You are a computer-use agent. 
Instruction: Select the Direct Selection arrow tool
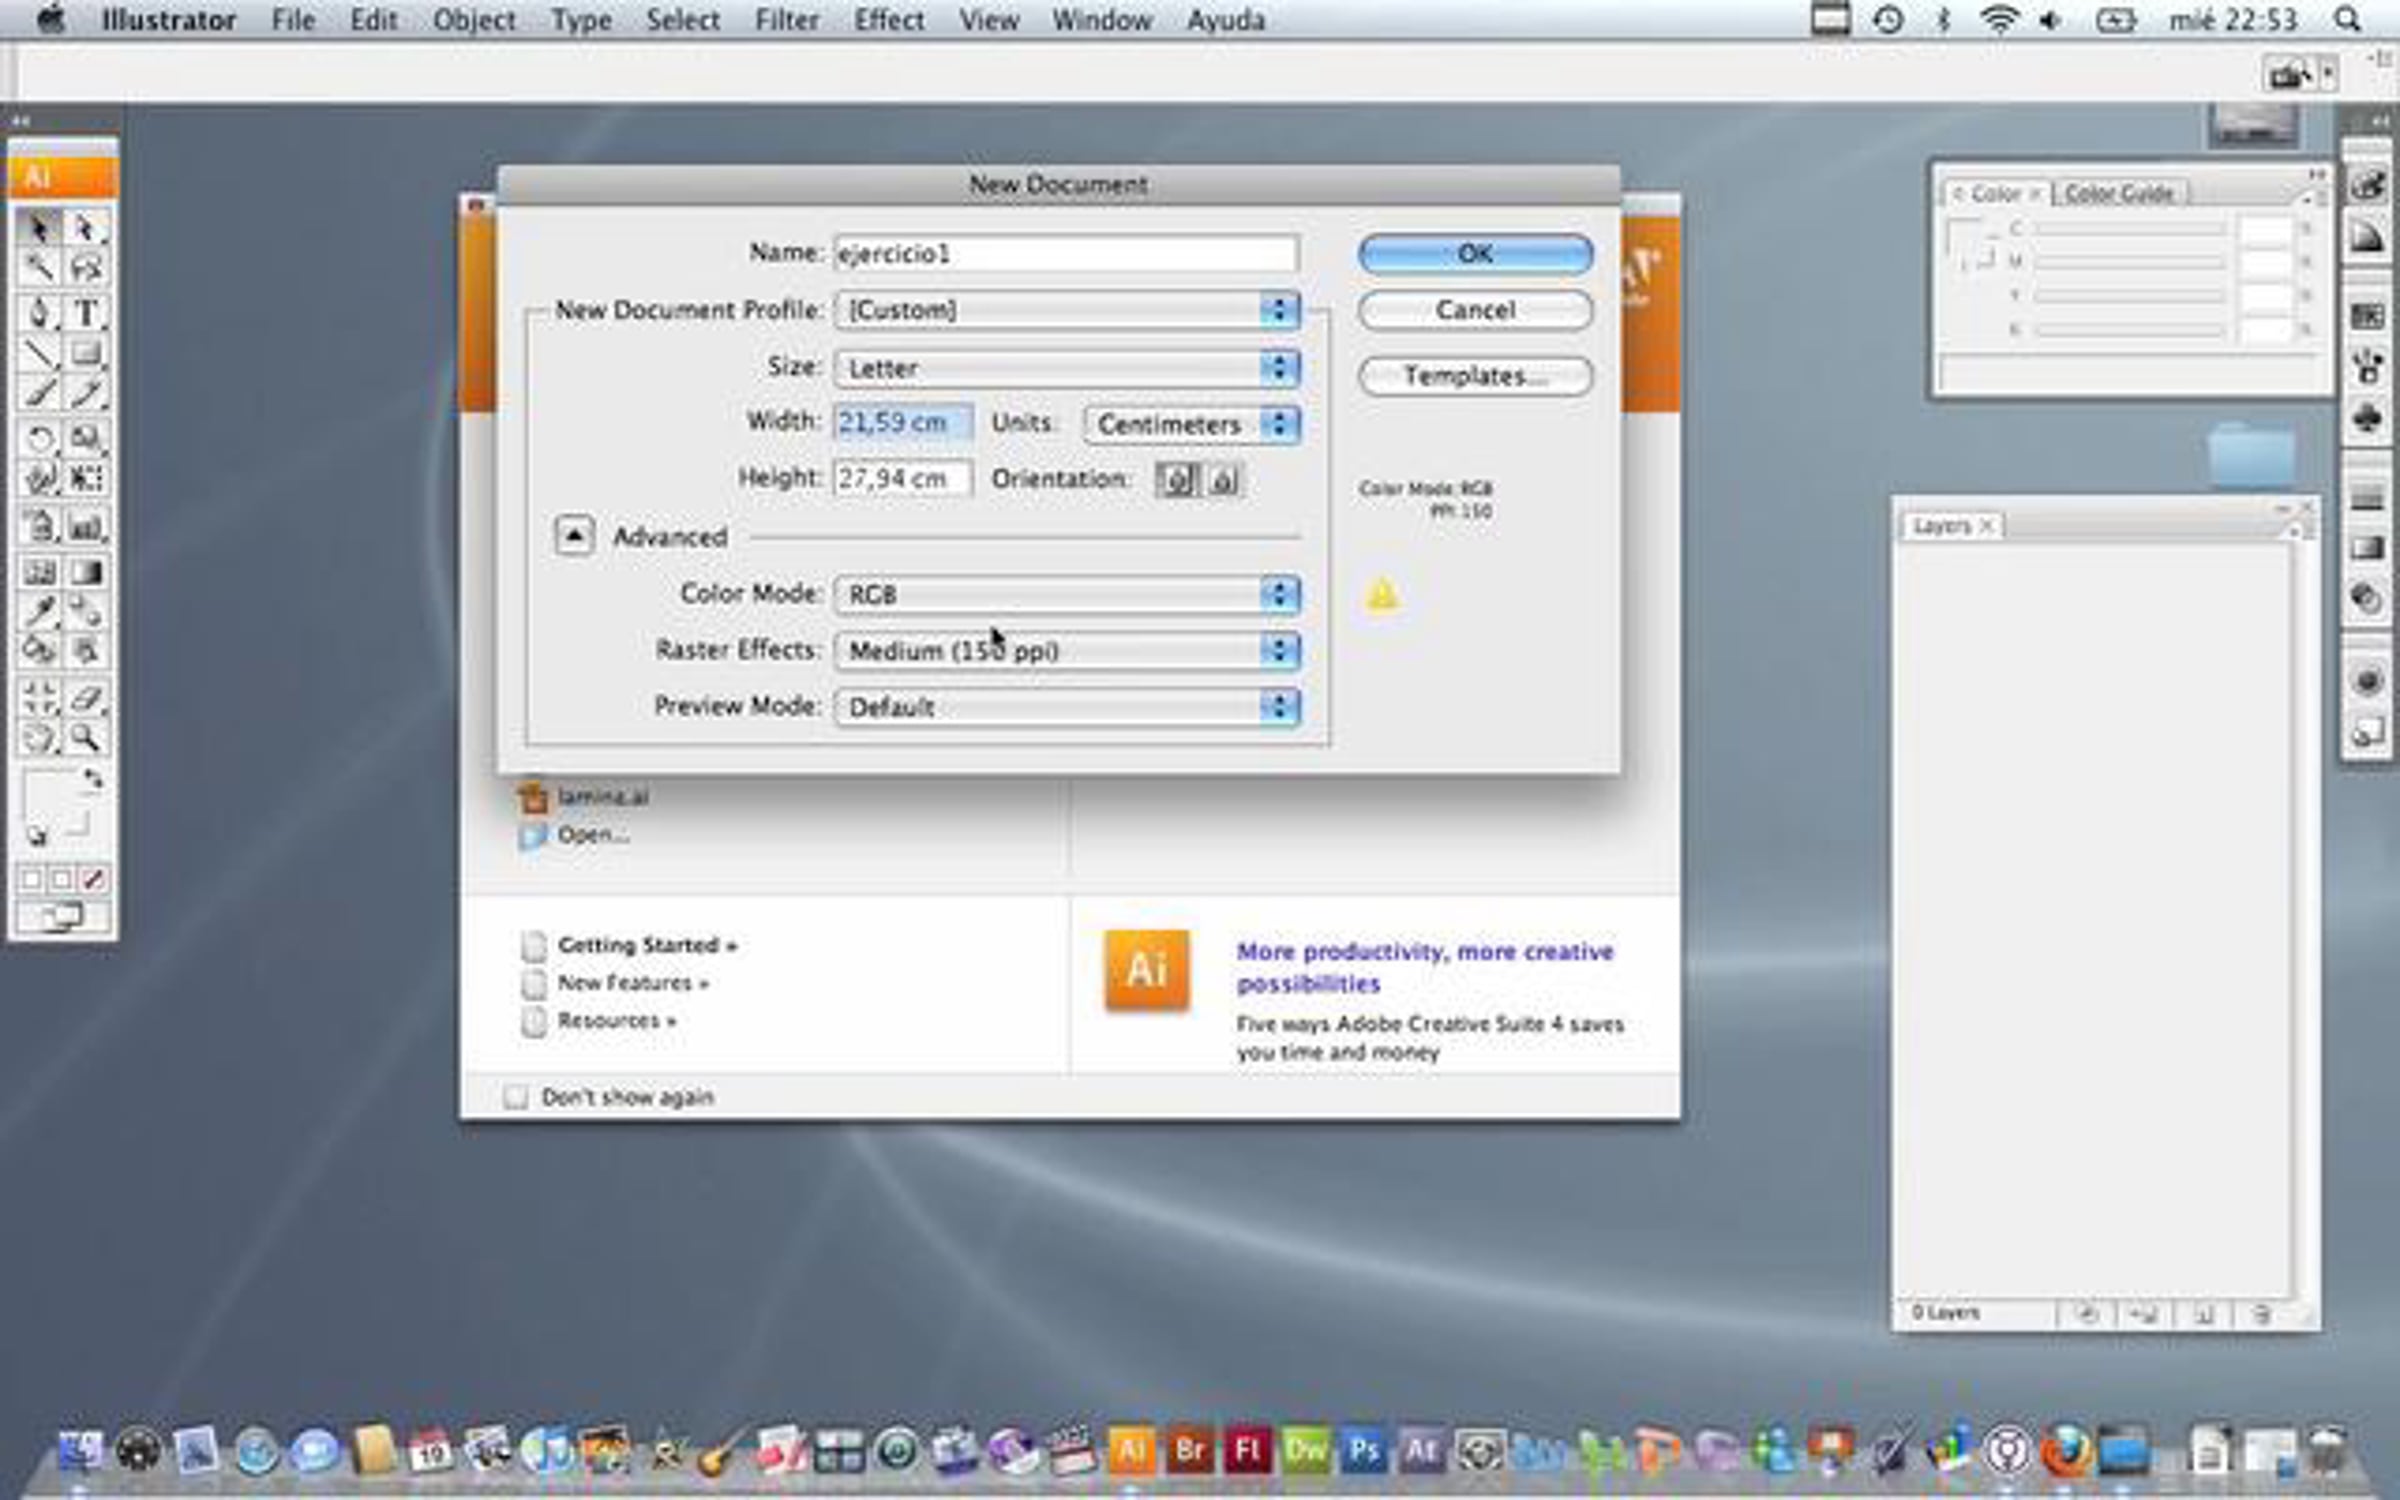tap(86, 229)
